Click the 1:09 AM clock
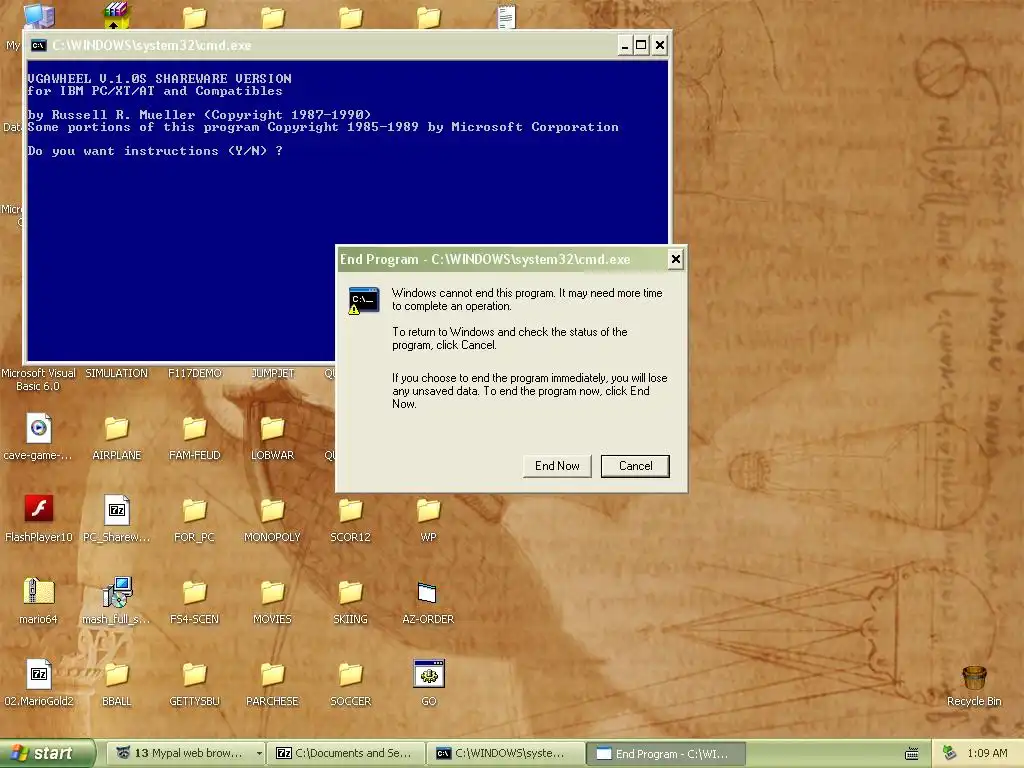Image resolution: width=1024 pixels, height=768 pixels. pos(987,753)
